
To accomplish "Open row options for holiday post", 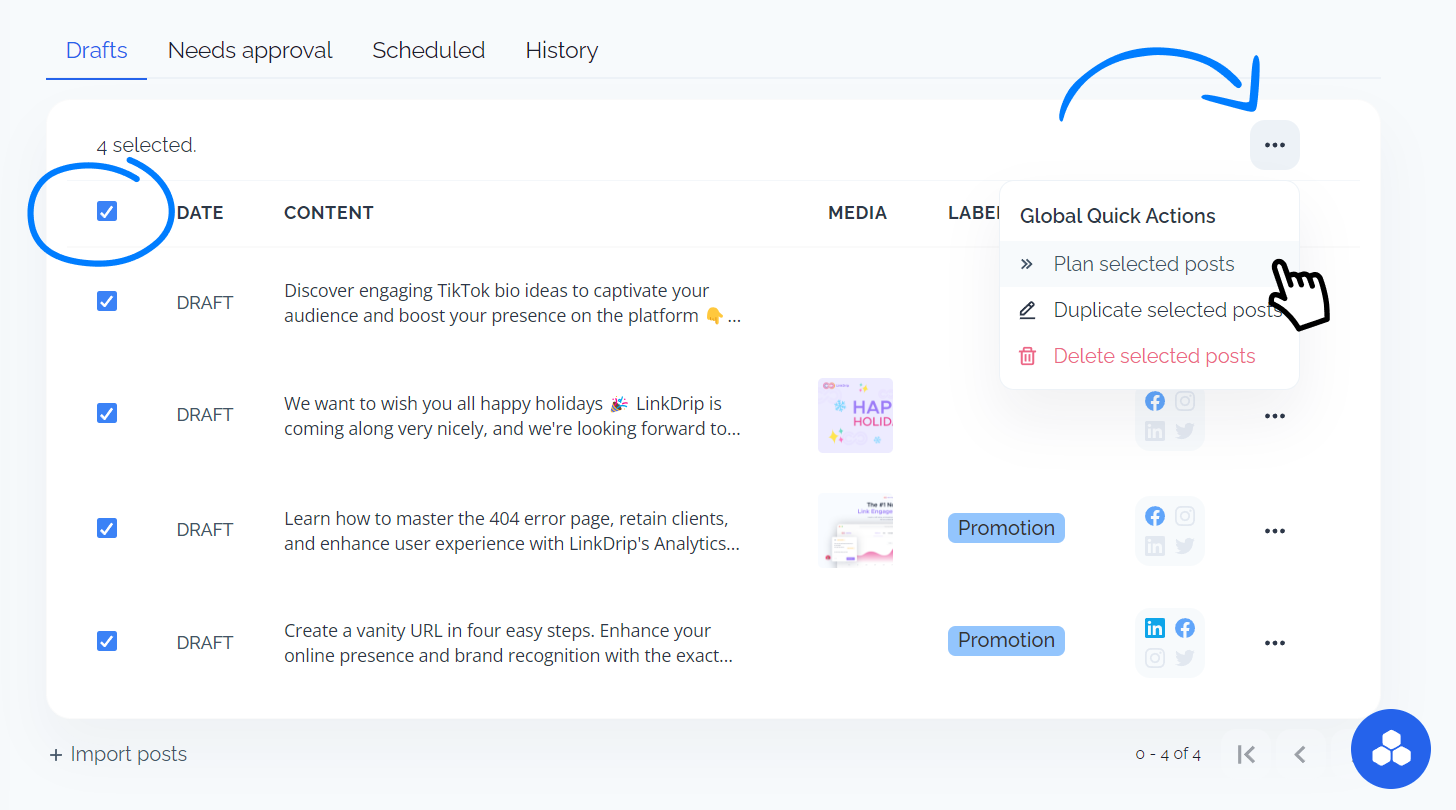I will pos(1274,416).
